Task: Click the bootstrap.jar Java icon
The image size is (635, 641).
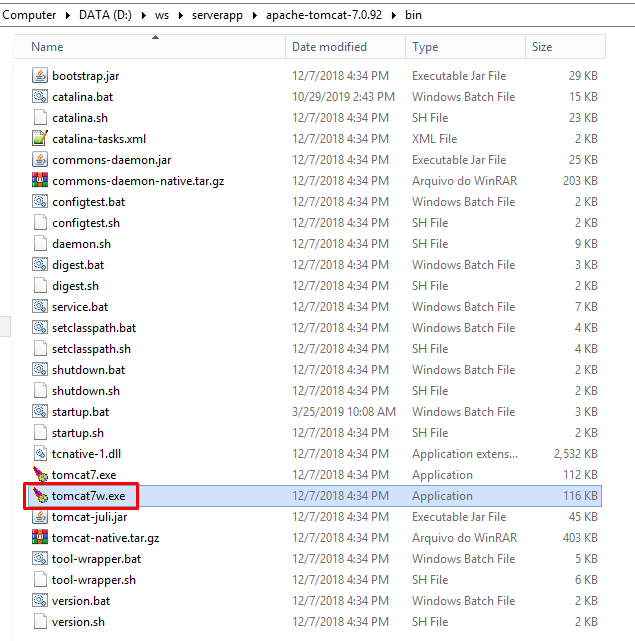Action: tap(40, 76)
